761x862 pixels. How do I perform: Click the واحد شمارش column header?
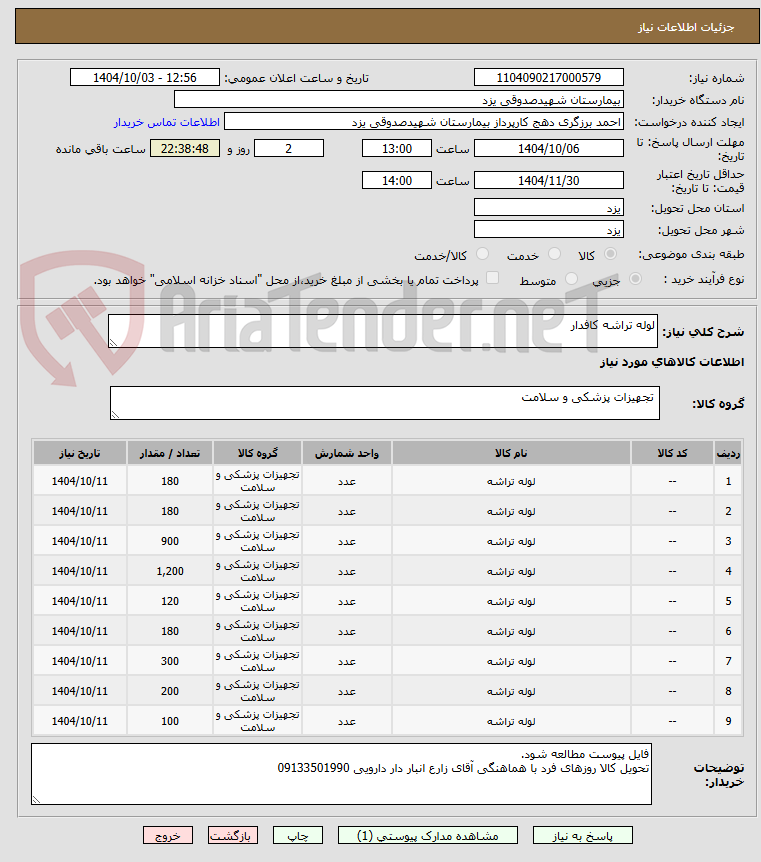coord(346,453)
